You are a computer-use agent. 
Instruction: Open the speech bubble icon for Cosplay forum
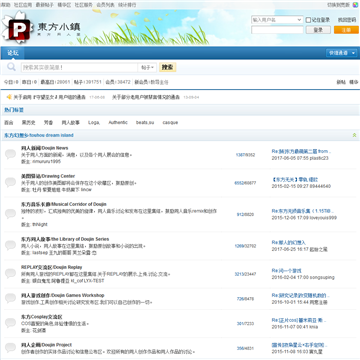tap(10, 323)
